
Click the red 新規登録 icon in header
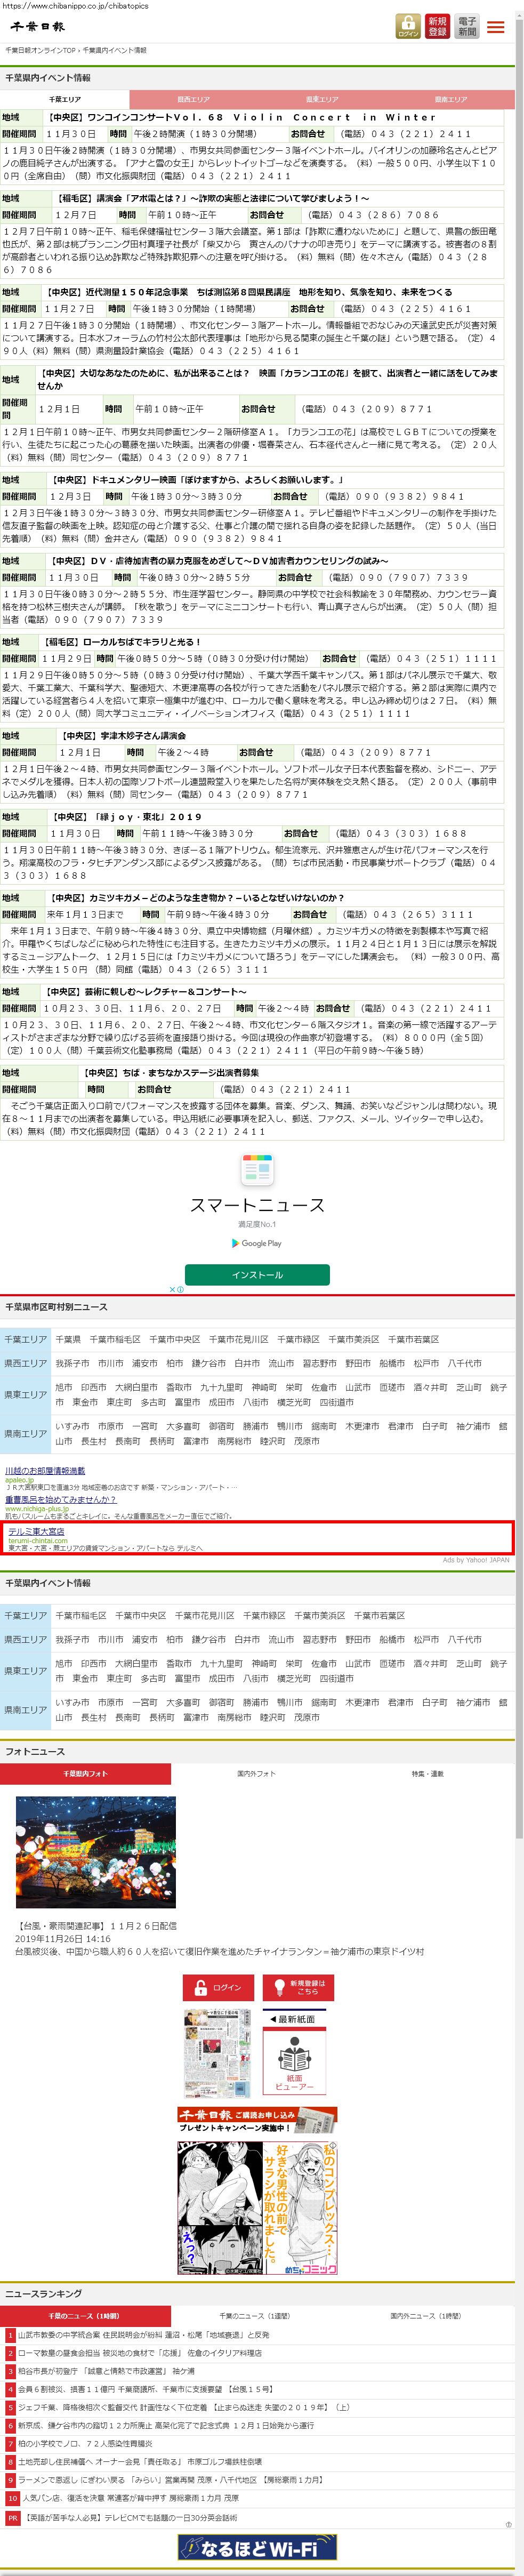437,26
